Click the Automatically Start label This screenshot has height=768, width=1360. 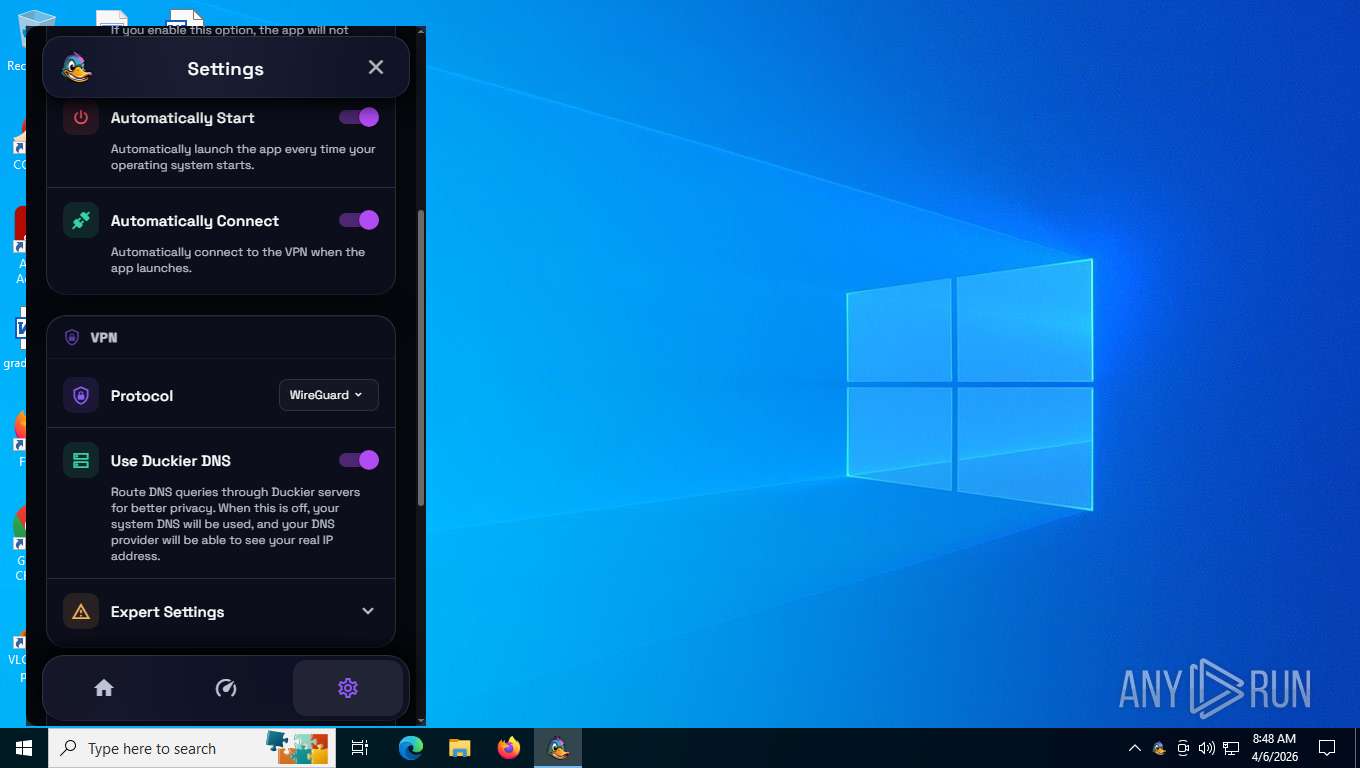tap(182, 118)
